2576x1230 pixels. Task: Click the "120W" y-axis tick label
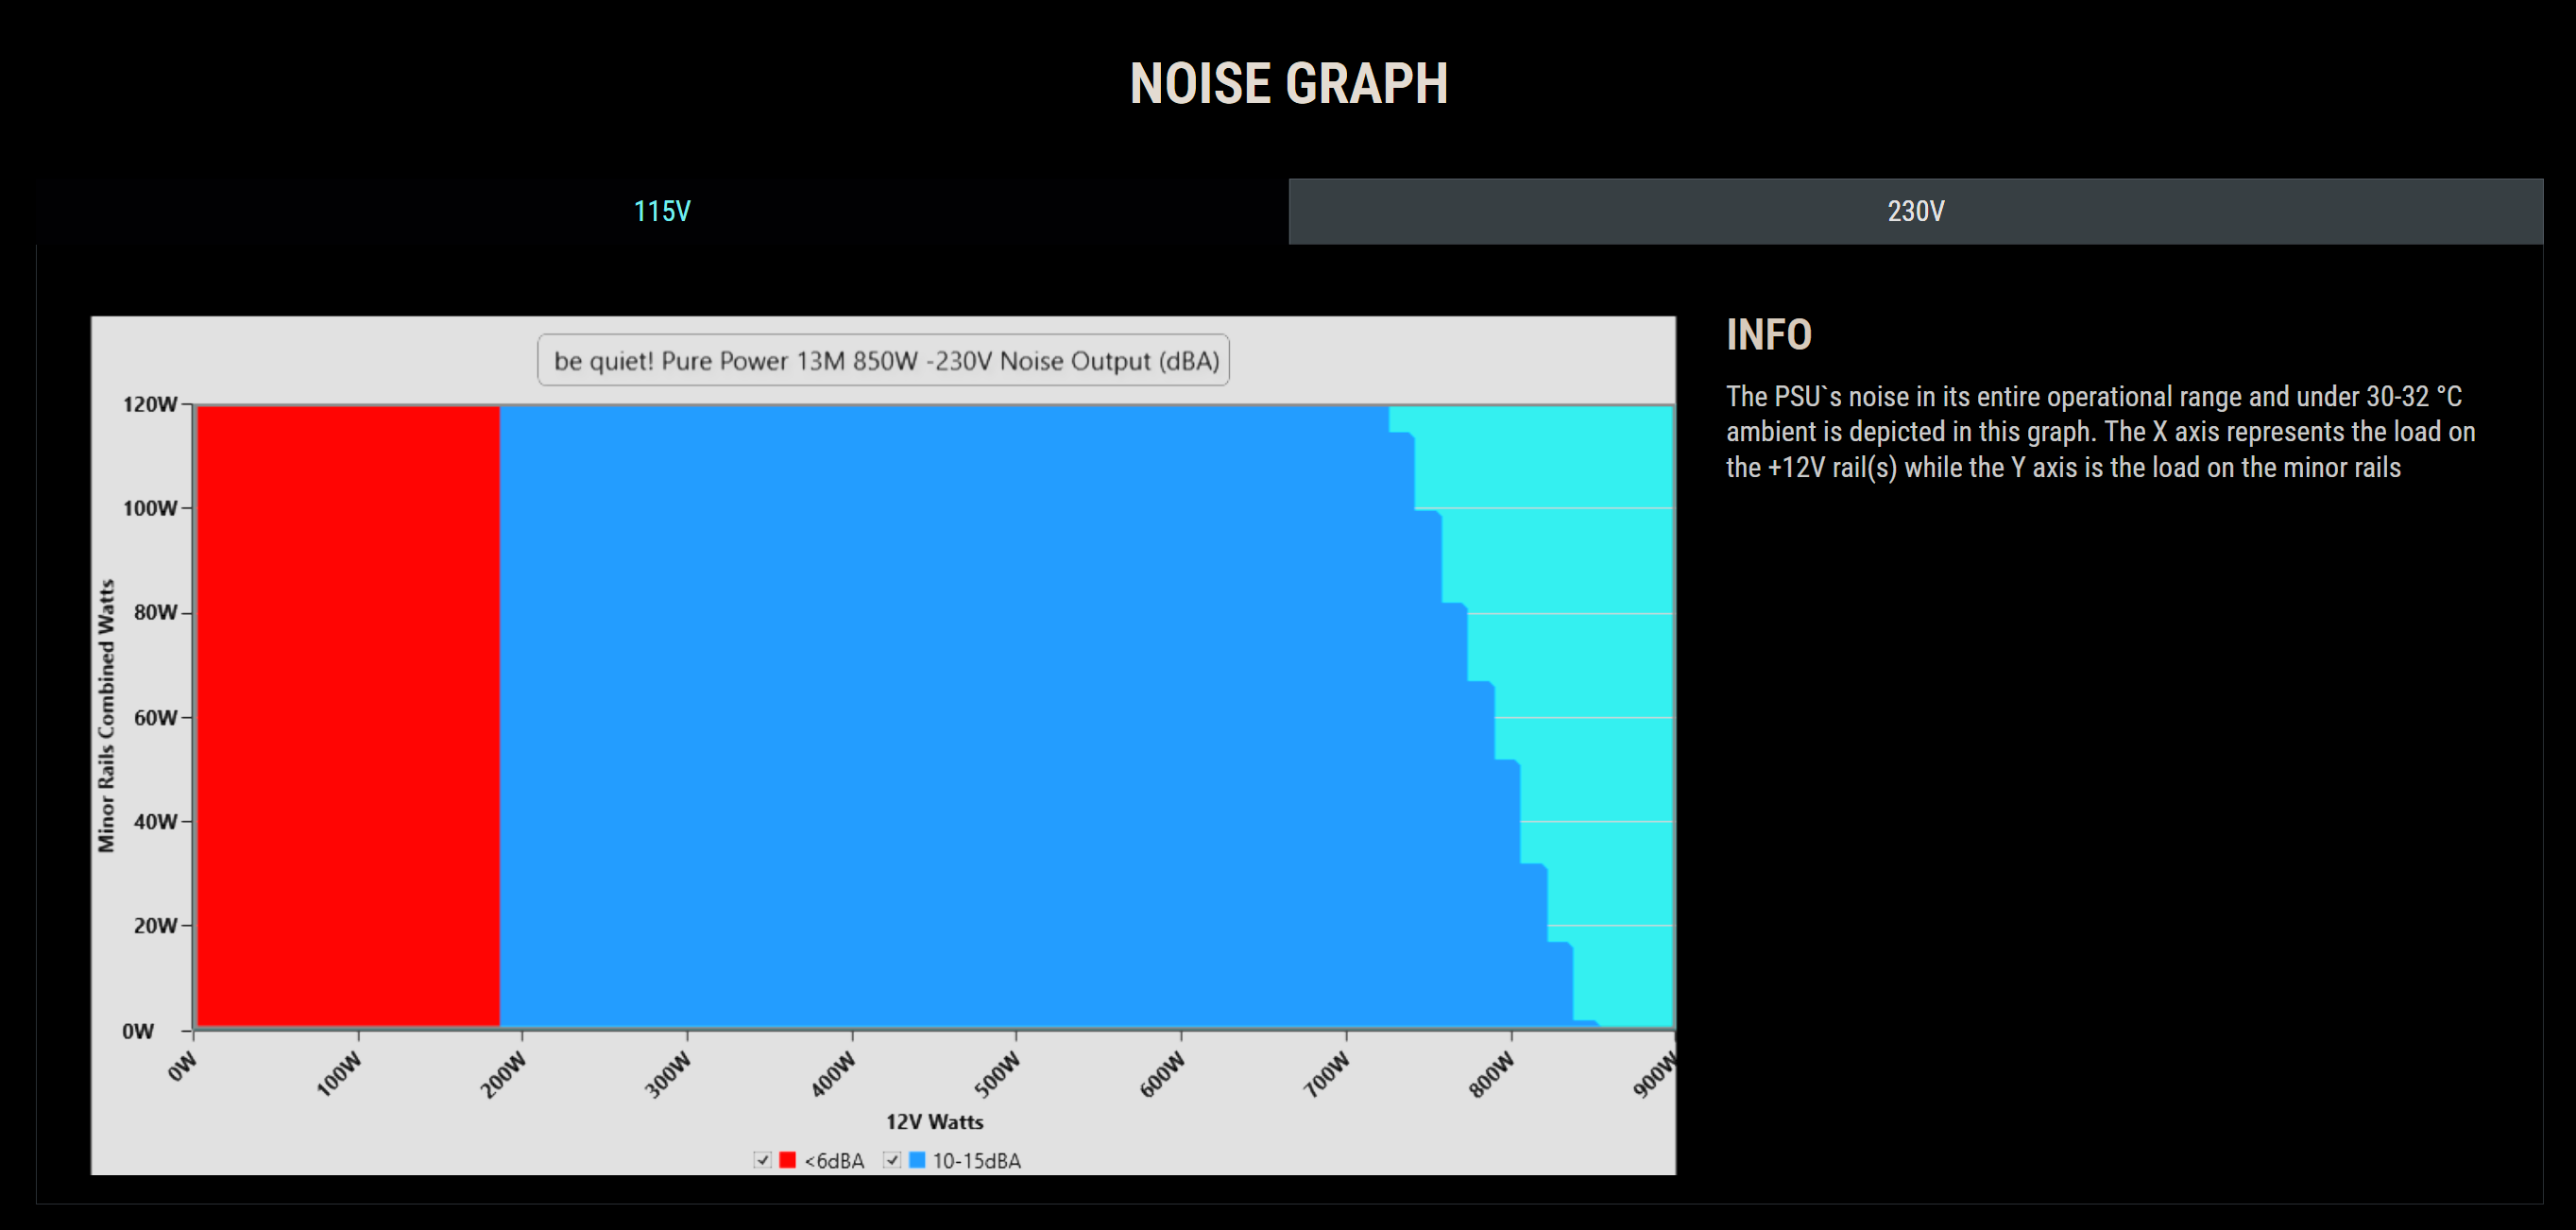150,405
